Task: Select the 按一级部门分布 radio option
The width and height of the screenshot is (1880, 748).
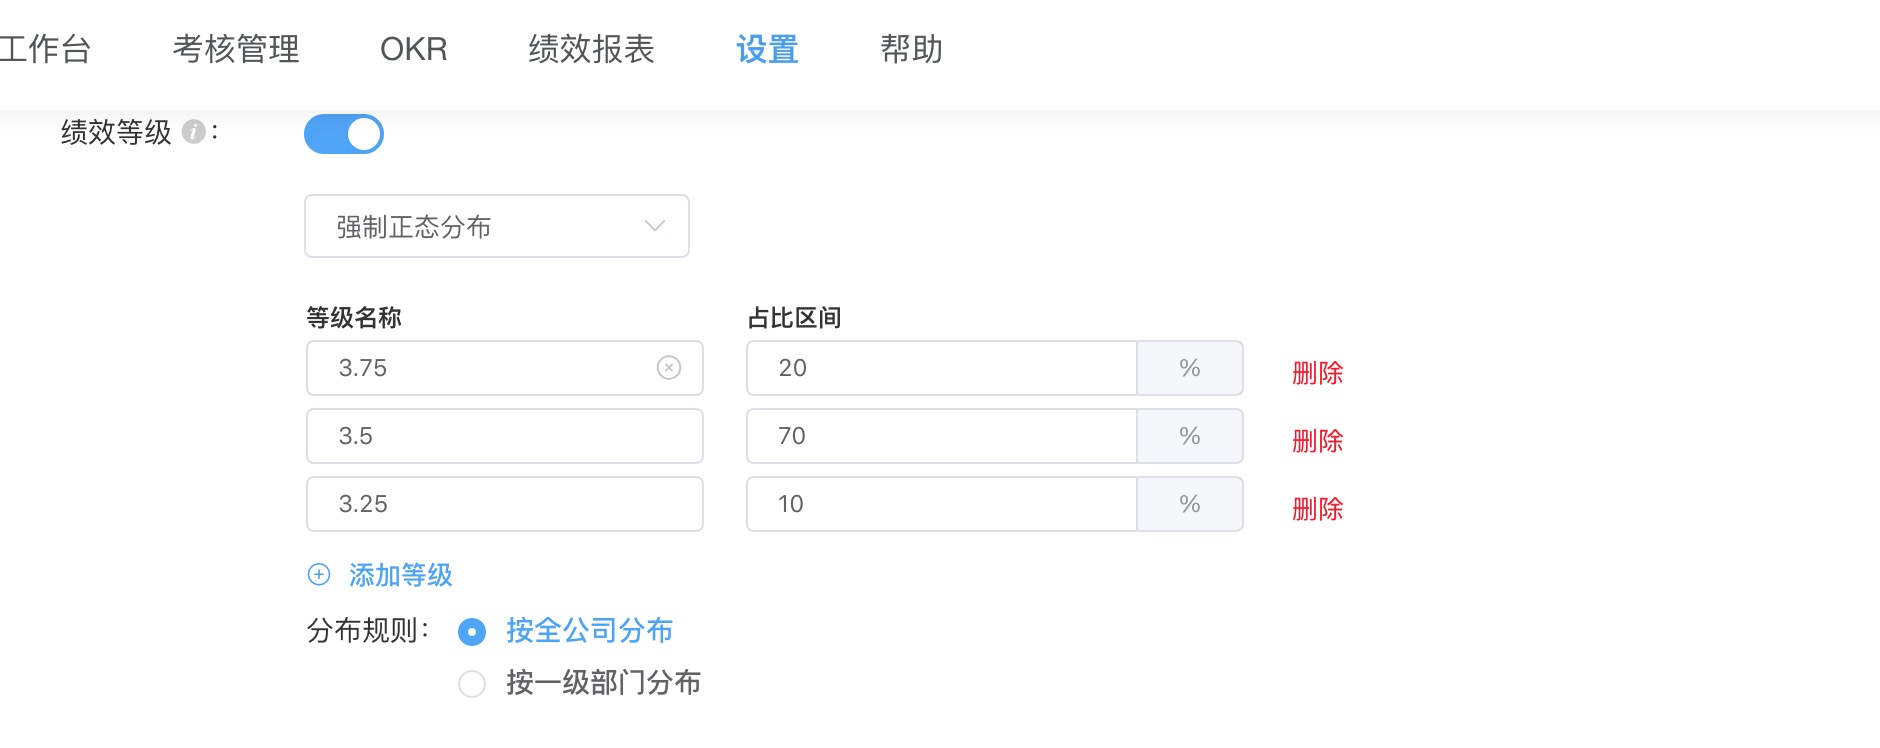Action: tap(471, 684)
